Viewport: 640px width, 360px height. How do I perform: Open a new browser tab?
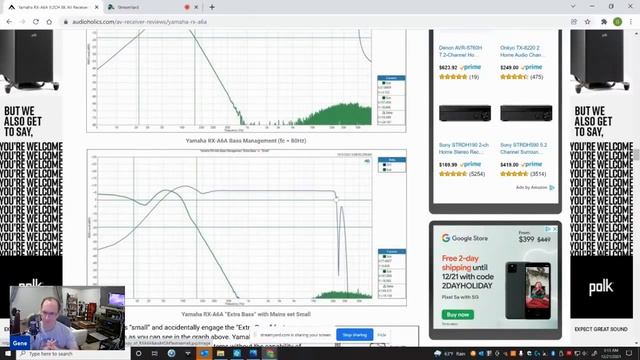212,7
